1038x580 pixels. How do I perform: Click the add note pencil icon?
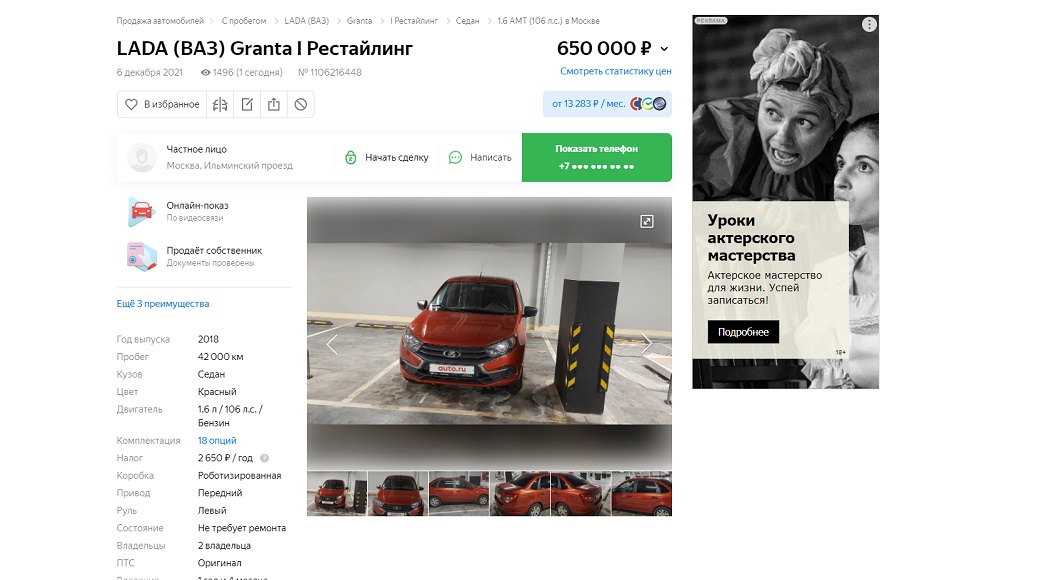tap(247, 104)
